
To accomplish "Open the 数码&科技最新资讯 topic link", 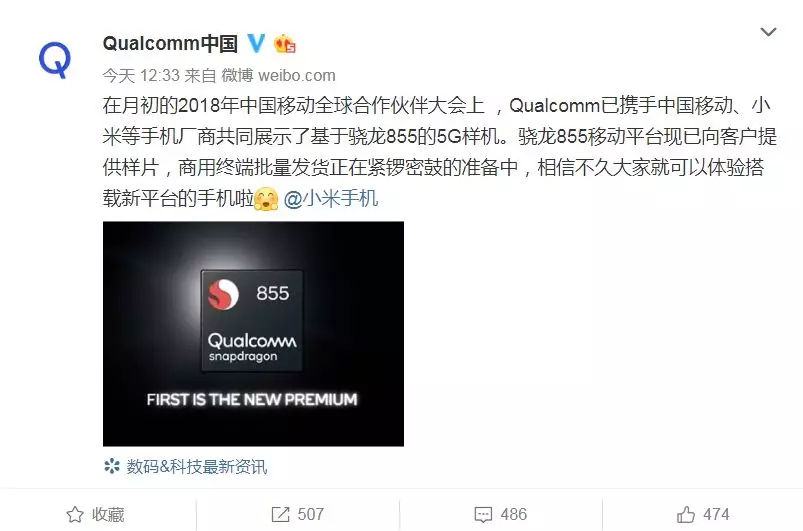I will (x=197, y=466).
